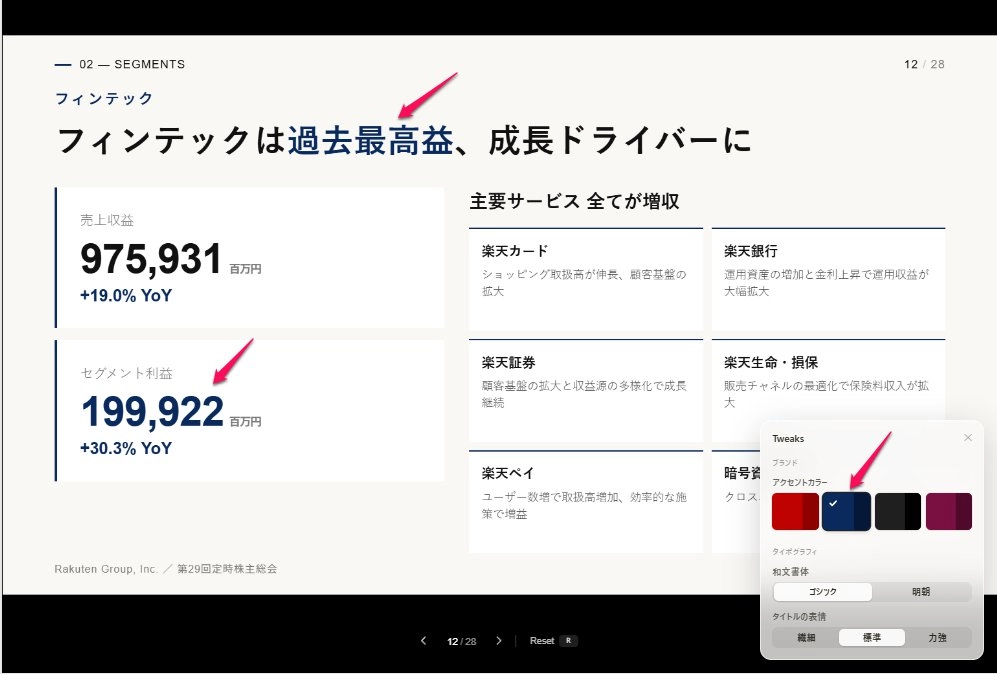Image resolution: width=997 pixels, height=674 pixels.
Task: Select the 楽天ペイ service card
Action: (586, 502)
